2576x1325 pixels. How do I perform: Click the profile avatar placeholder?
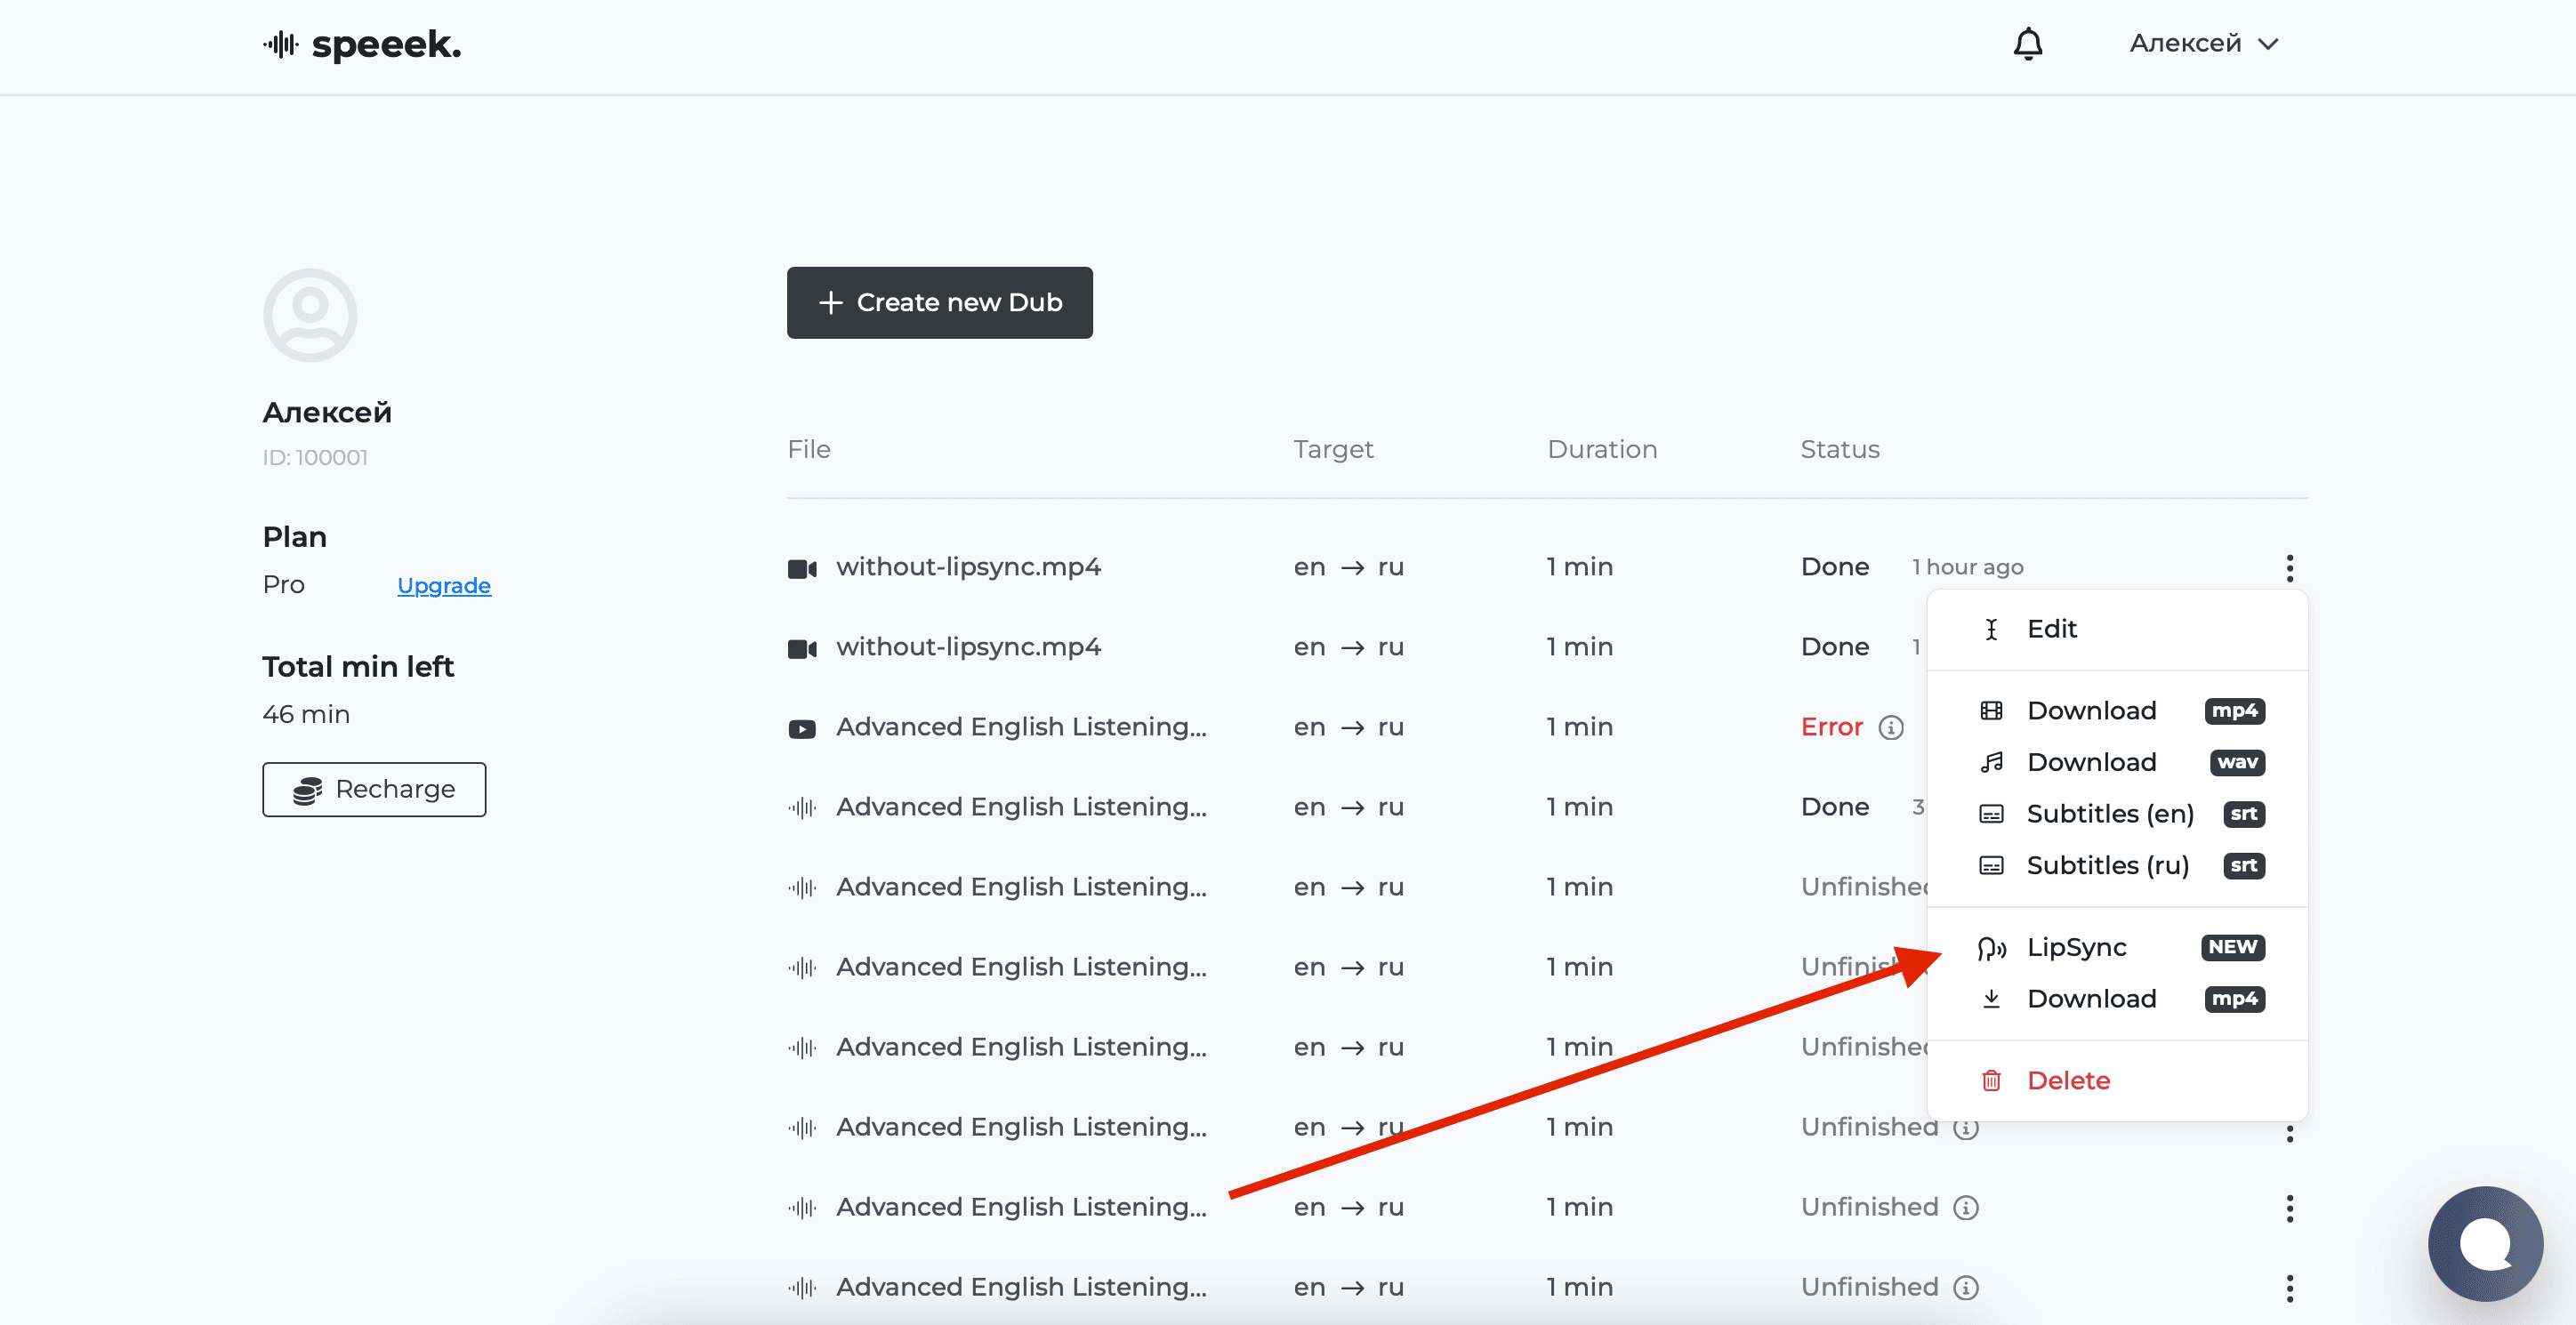click(310, 315)
